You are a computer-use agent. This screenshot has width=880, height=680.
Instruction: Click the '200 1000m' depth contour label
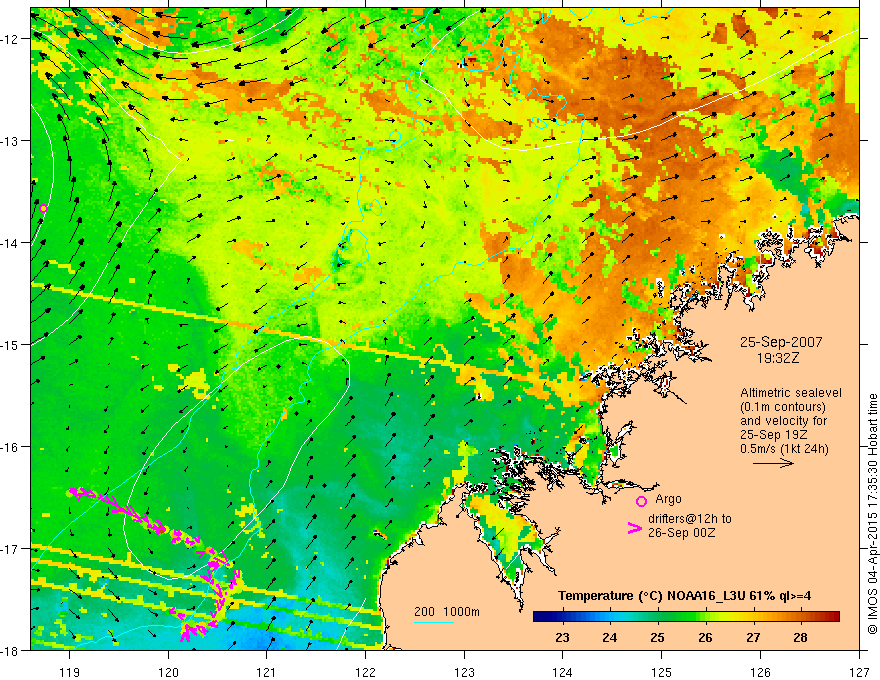447,612
